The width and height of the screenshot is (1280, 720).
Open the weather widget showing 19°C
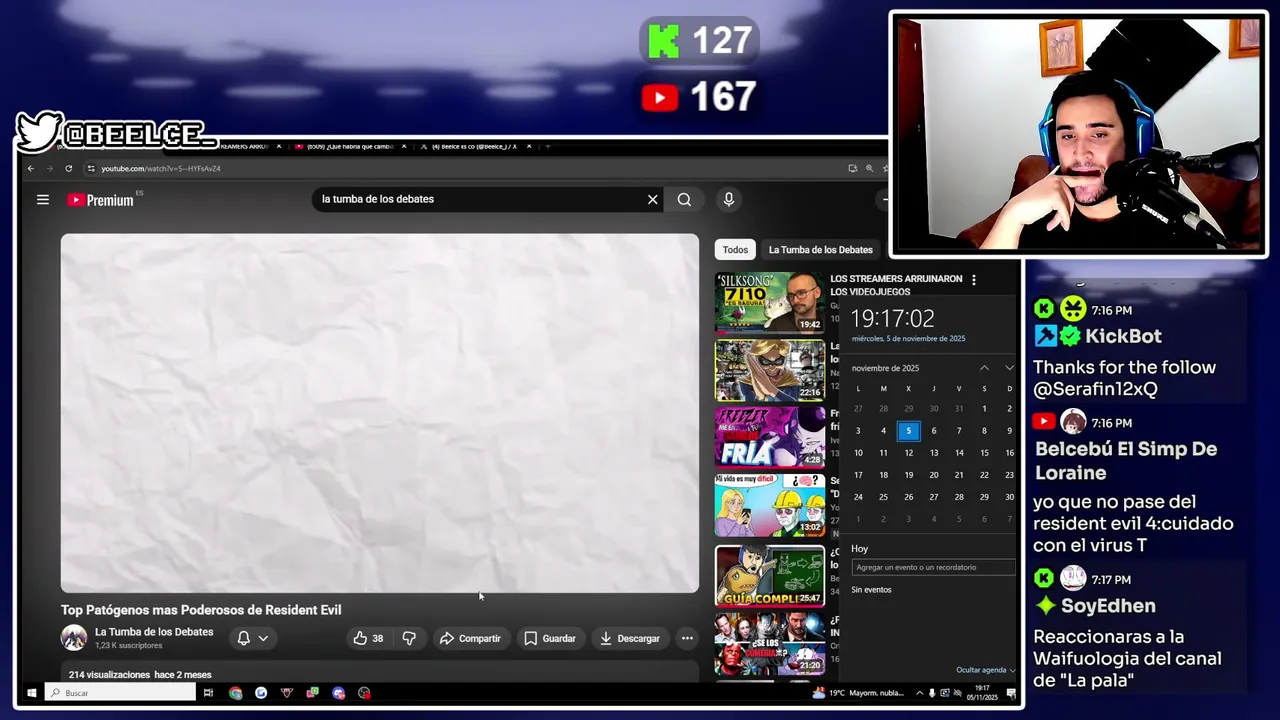[858, 693]
